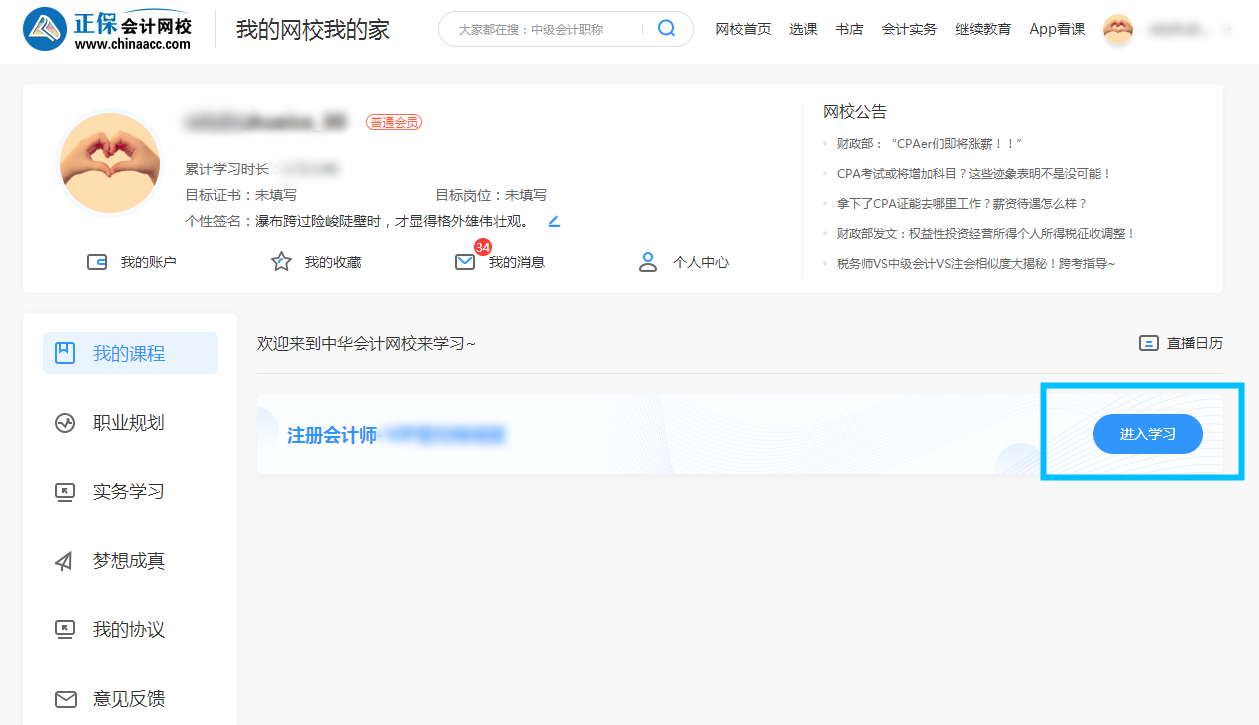
Task: Switch to 网校首页 navigation item
Action: [742, 29]
